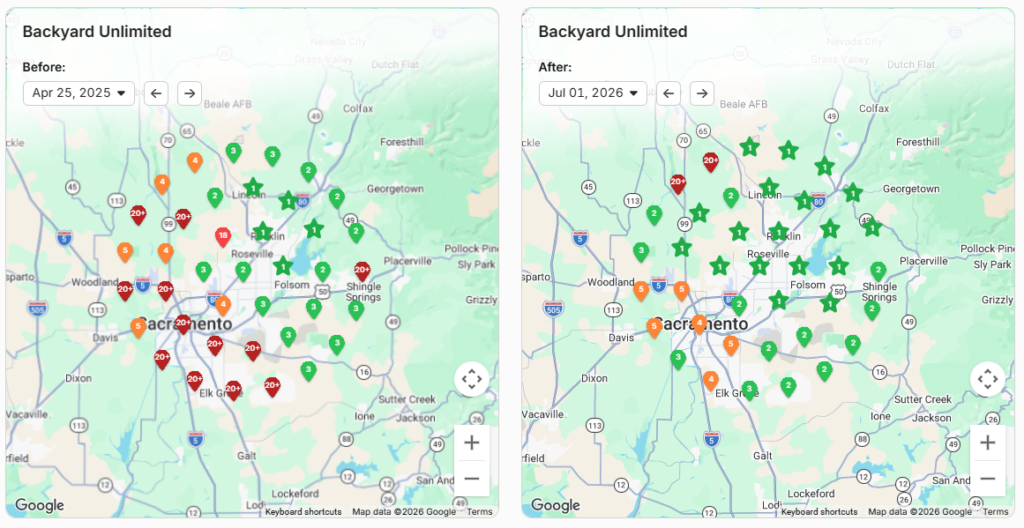The height and width of the screenshot is (528, 1024).
Task: Select orange 4 pin left of Elk Grove, After map
Action: pyautogui.click(x=711, y=380)
